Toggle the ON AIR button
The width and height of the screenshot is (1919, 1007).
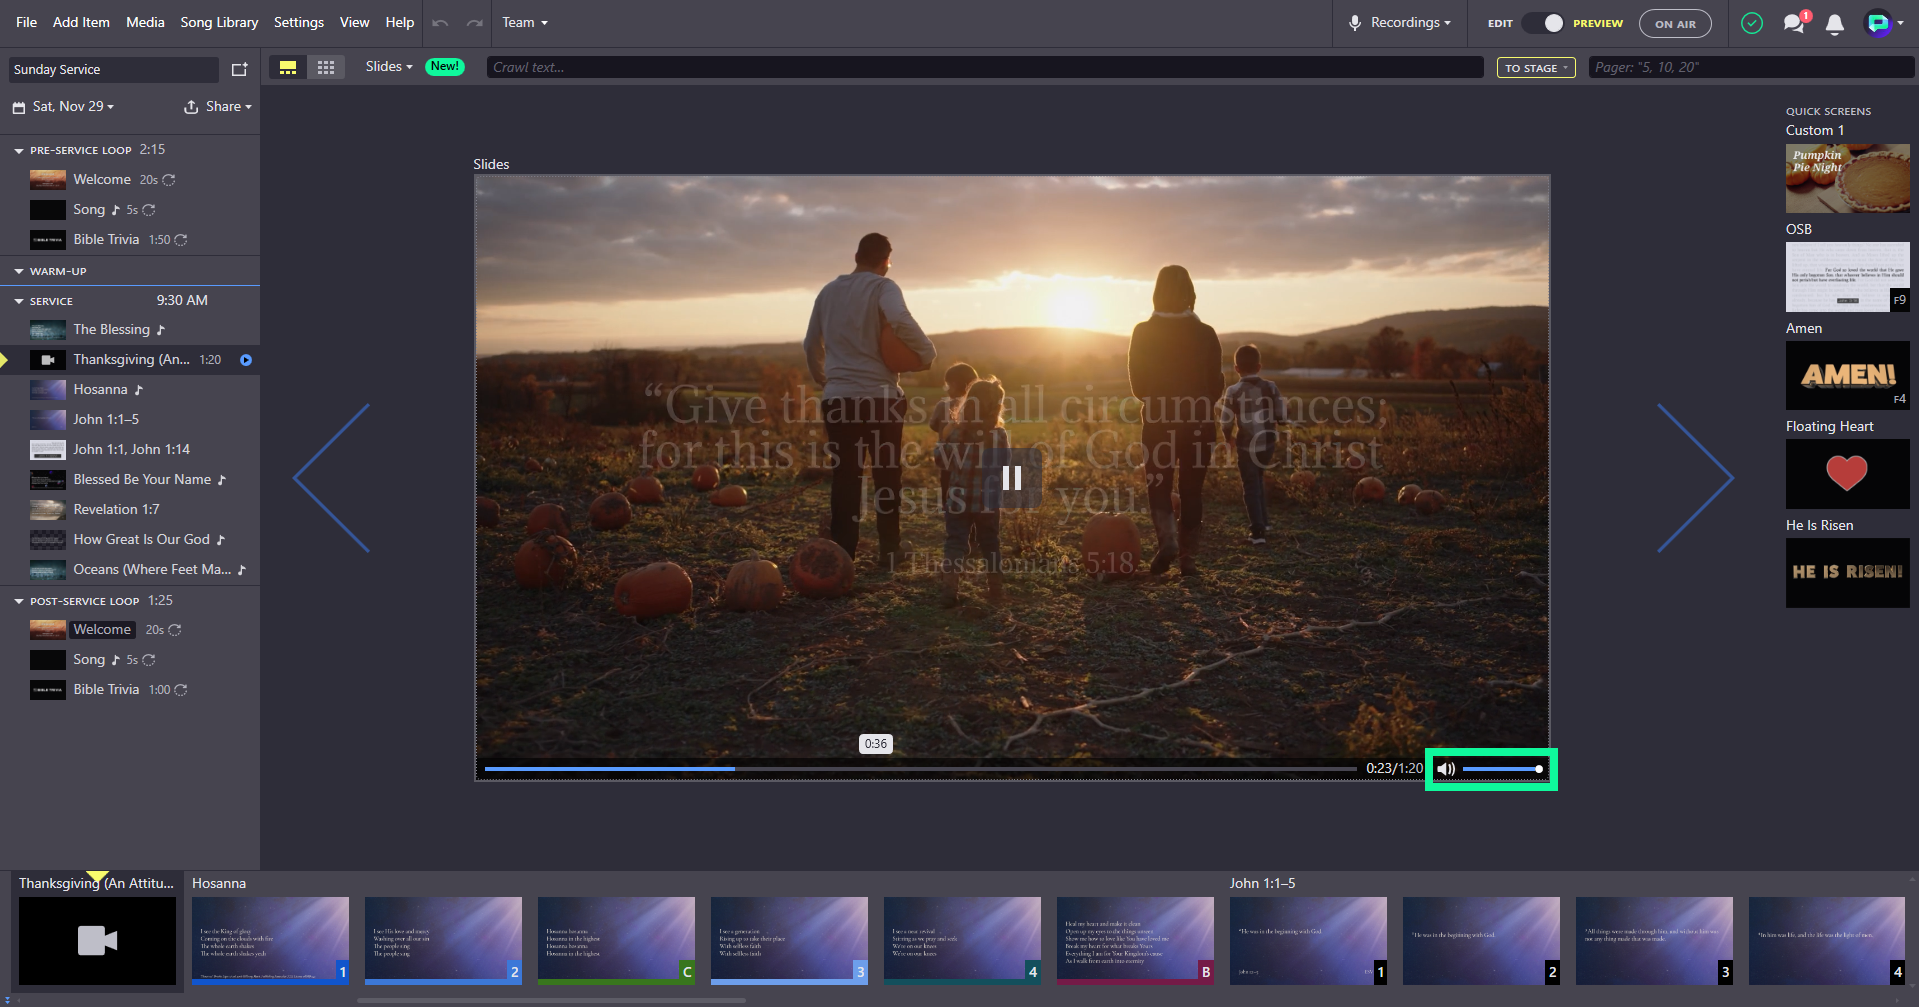[1675, 24]
